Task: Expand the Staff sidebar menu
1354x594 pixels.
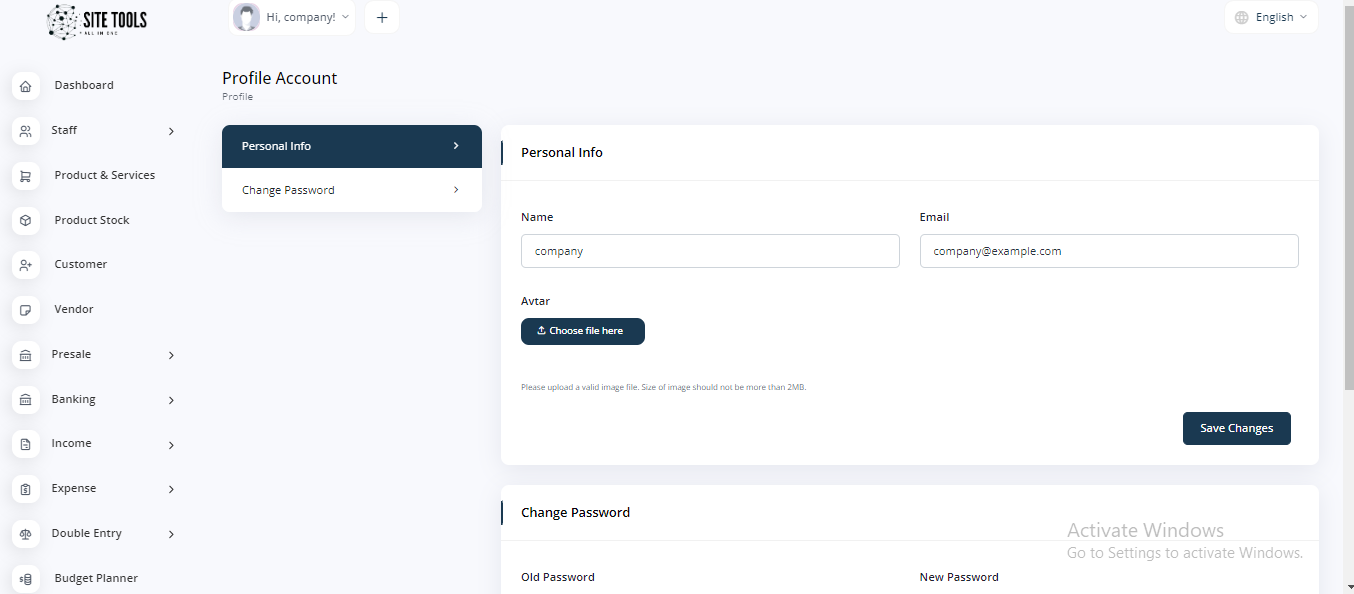Action: [x=95, y=131]
